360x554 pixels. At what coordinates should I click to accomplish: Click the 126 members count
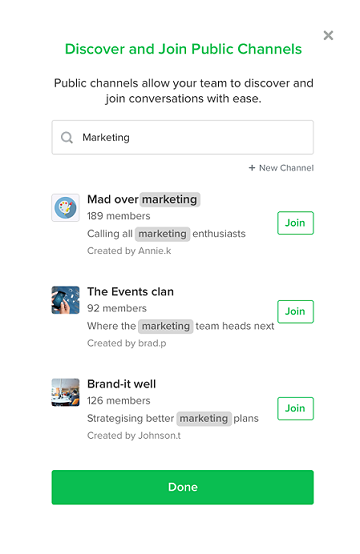pos(119,400)
